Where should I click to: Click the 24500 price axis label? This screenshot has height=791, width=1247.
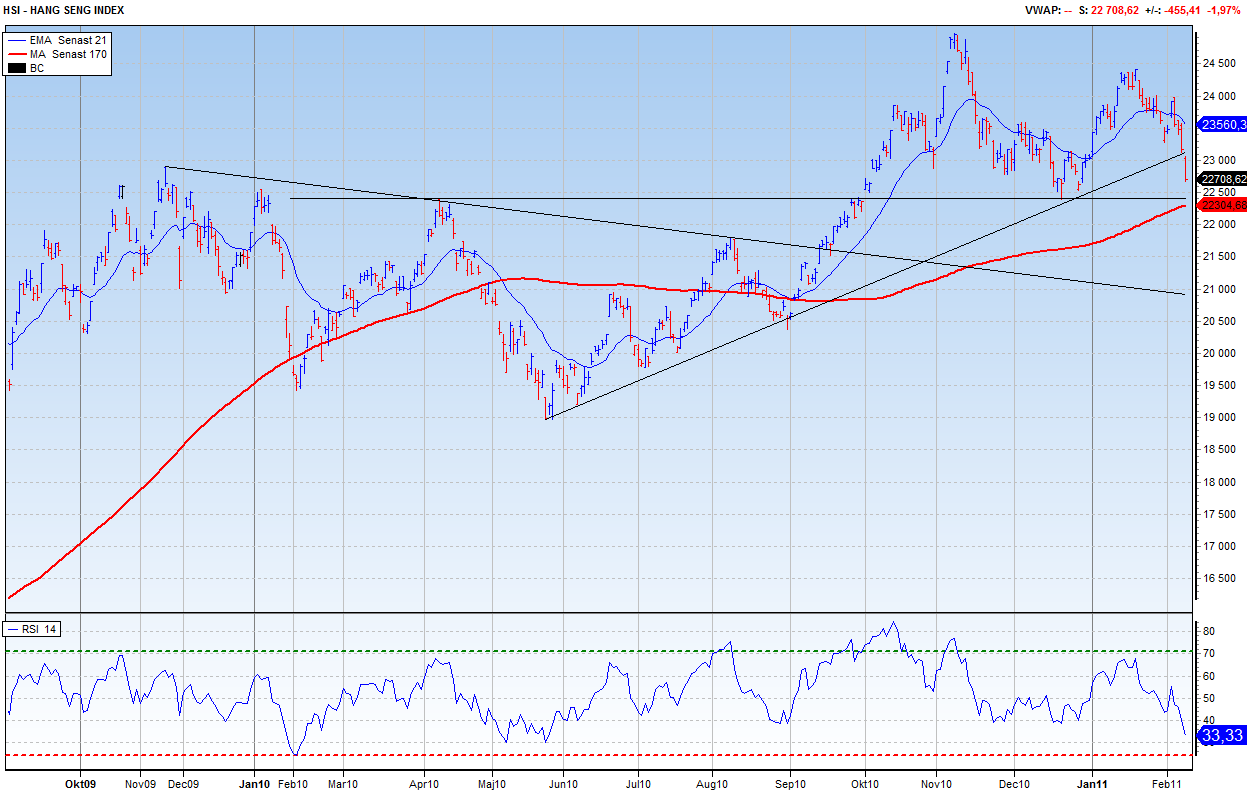point(1217,64)
